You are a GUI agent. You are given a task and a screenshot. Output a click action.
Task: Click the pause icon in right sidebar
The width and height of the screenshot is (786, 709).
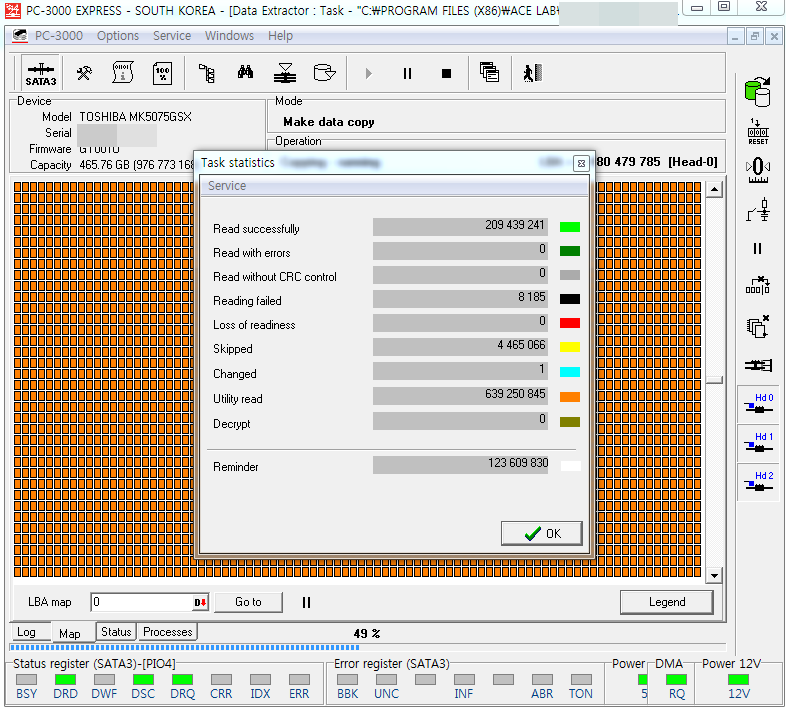tap(757, 249)
